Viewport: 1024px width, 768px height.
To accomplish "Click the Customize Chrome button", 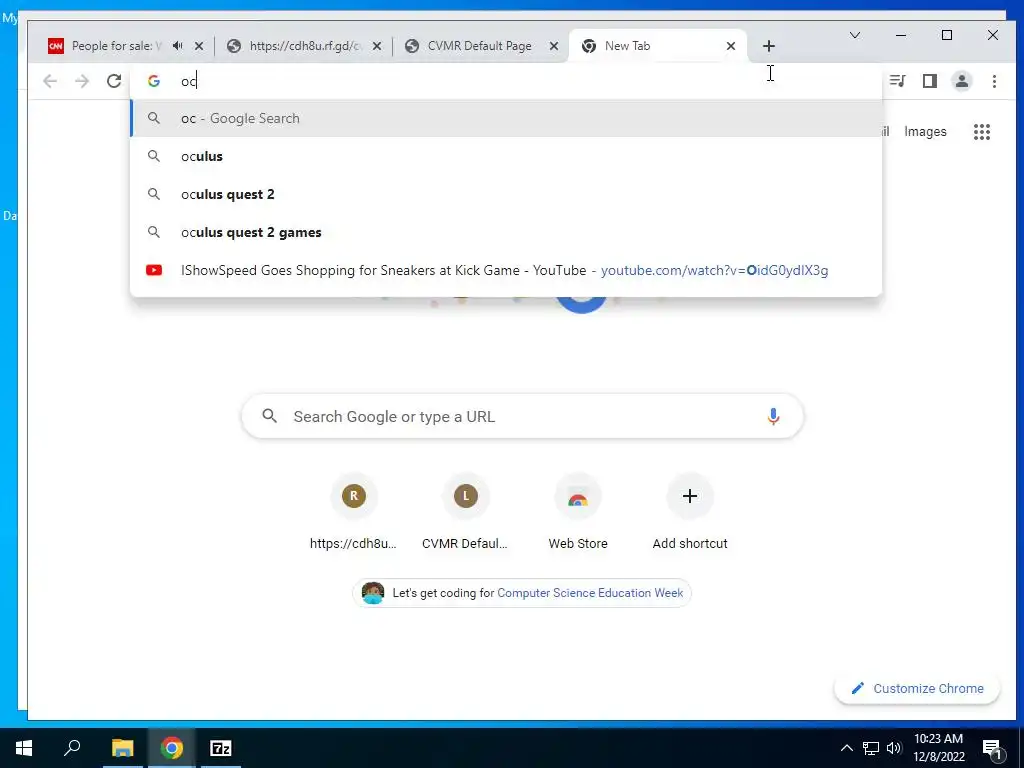I will pyautogui.click(x=917, y=688).
